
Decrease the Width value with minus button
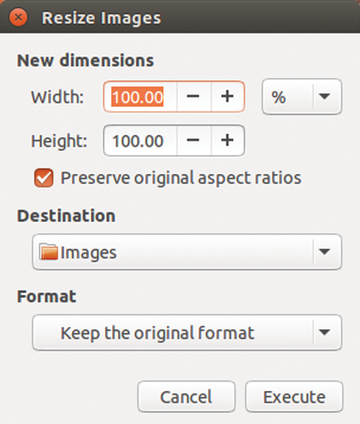(x=193, y=97)
